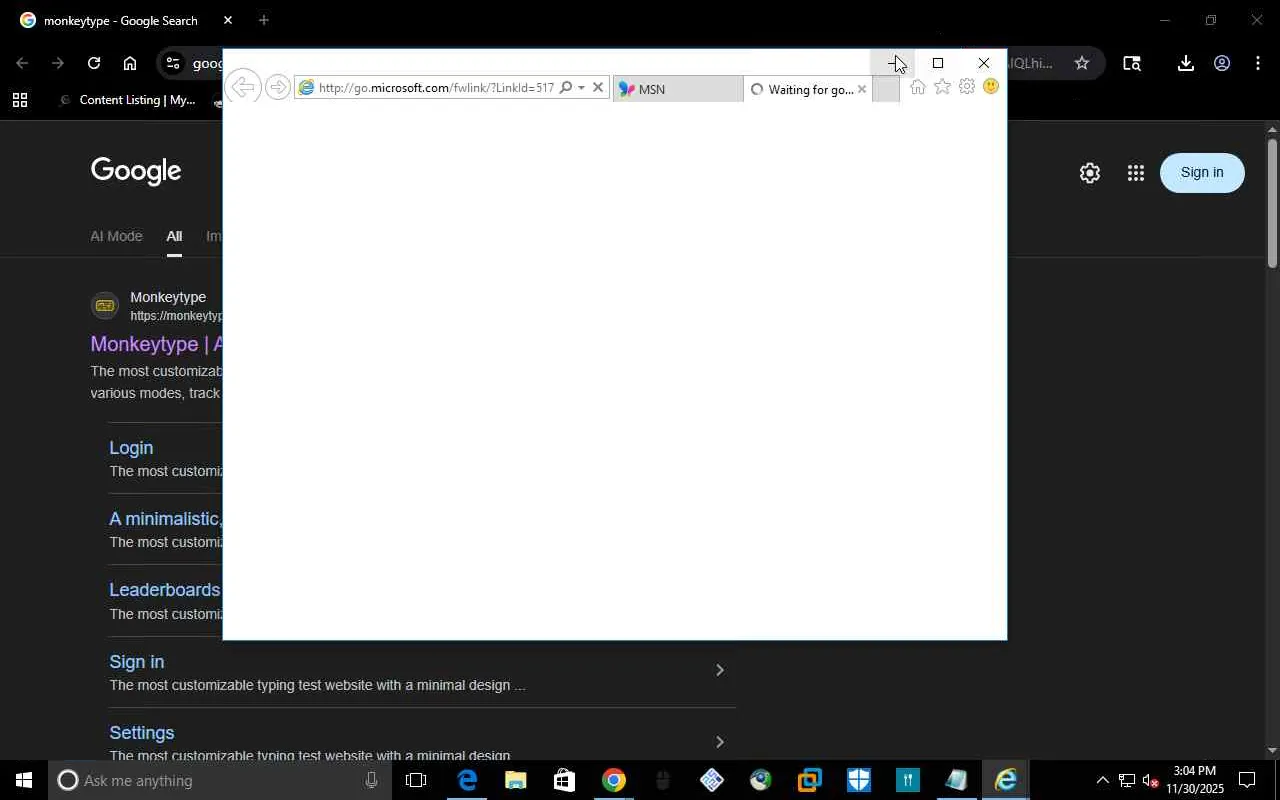Click the Google logo
This screenshot has height=800, width=1280.
click(x=136, y=171)
